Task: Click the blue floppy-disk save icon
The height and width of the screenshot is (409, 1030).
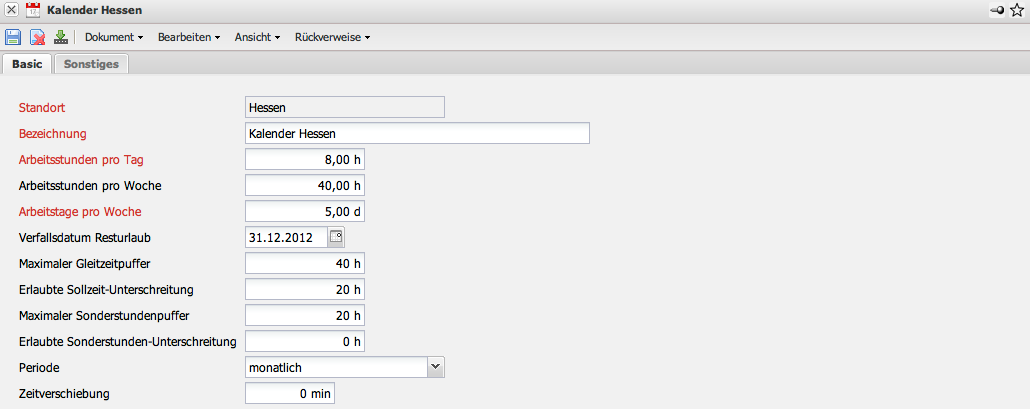Action: pos(13,38)
